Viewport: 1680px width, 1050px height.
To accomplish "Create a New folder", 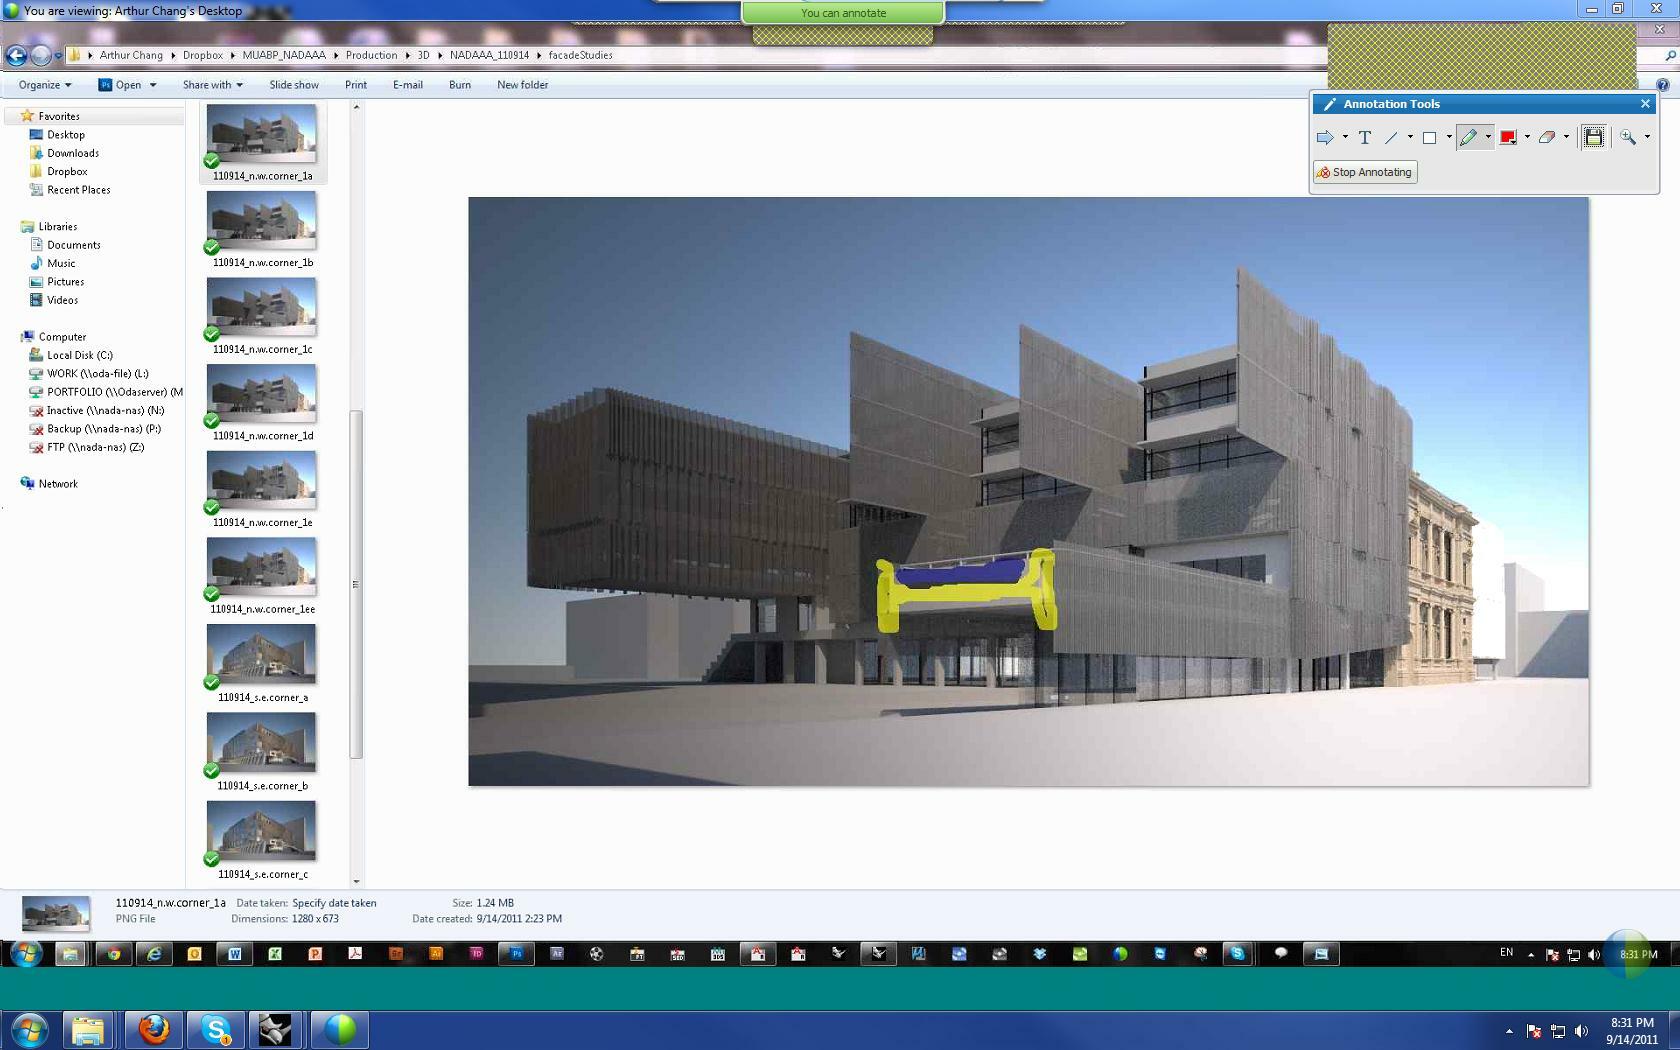I will pos(522,85).
